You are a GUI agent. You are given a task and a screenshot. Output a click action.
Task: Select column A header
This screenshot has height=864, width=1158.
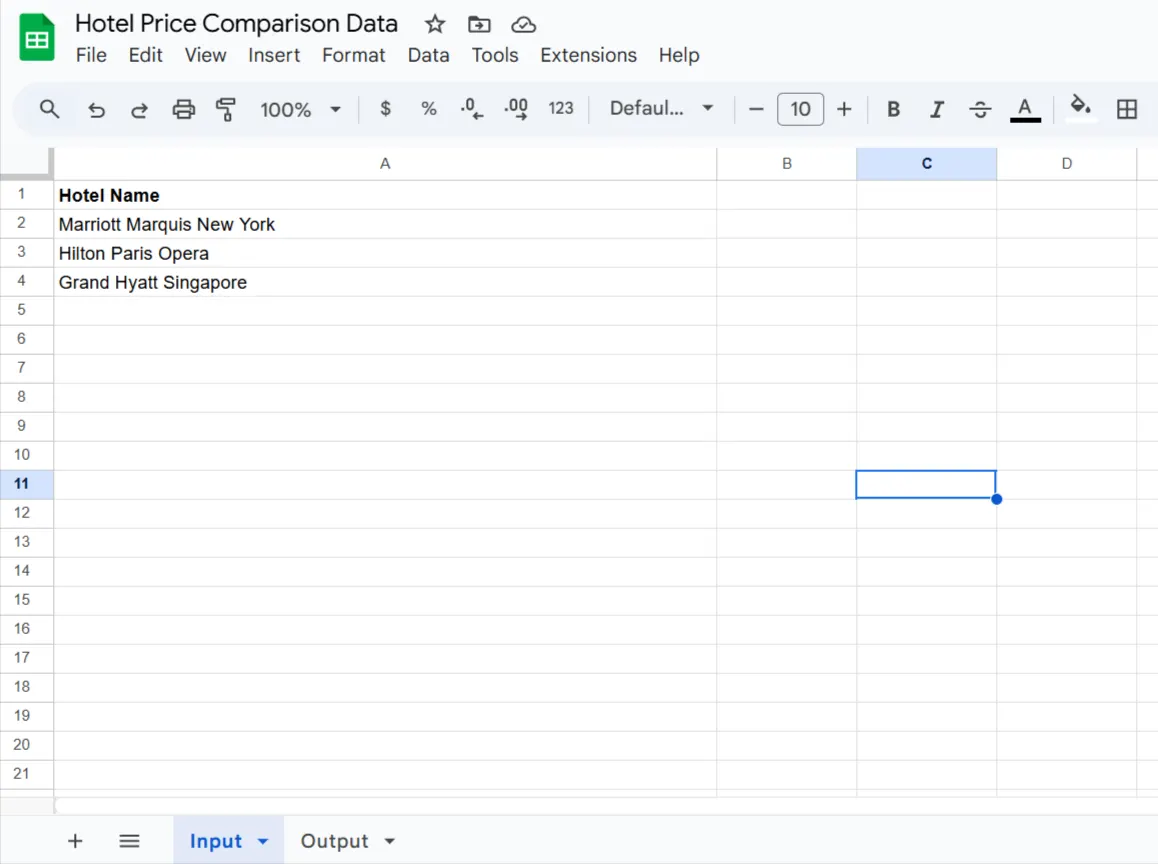385,164
